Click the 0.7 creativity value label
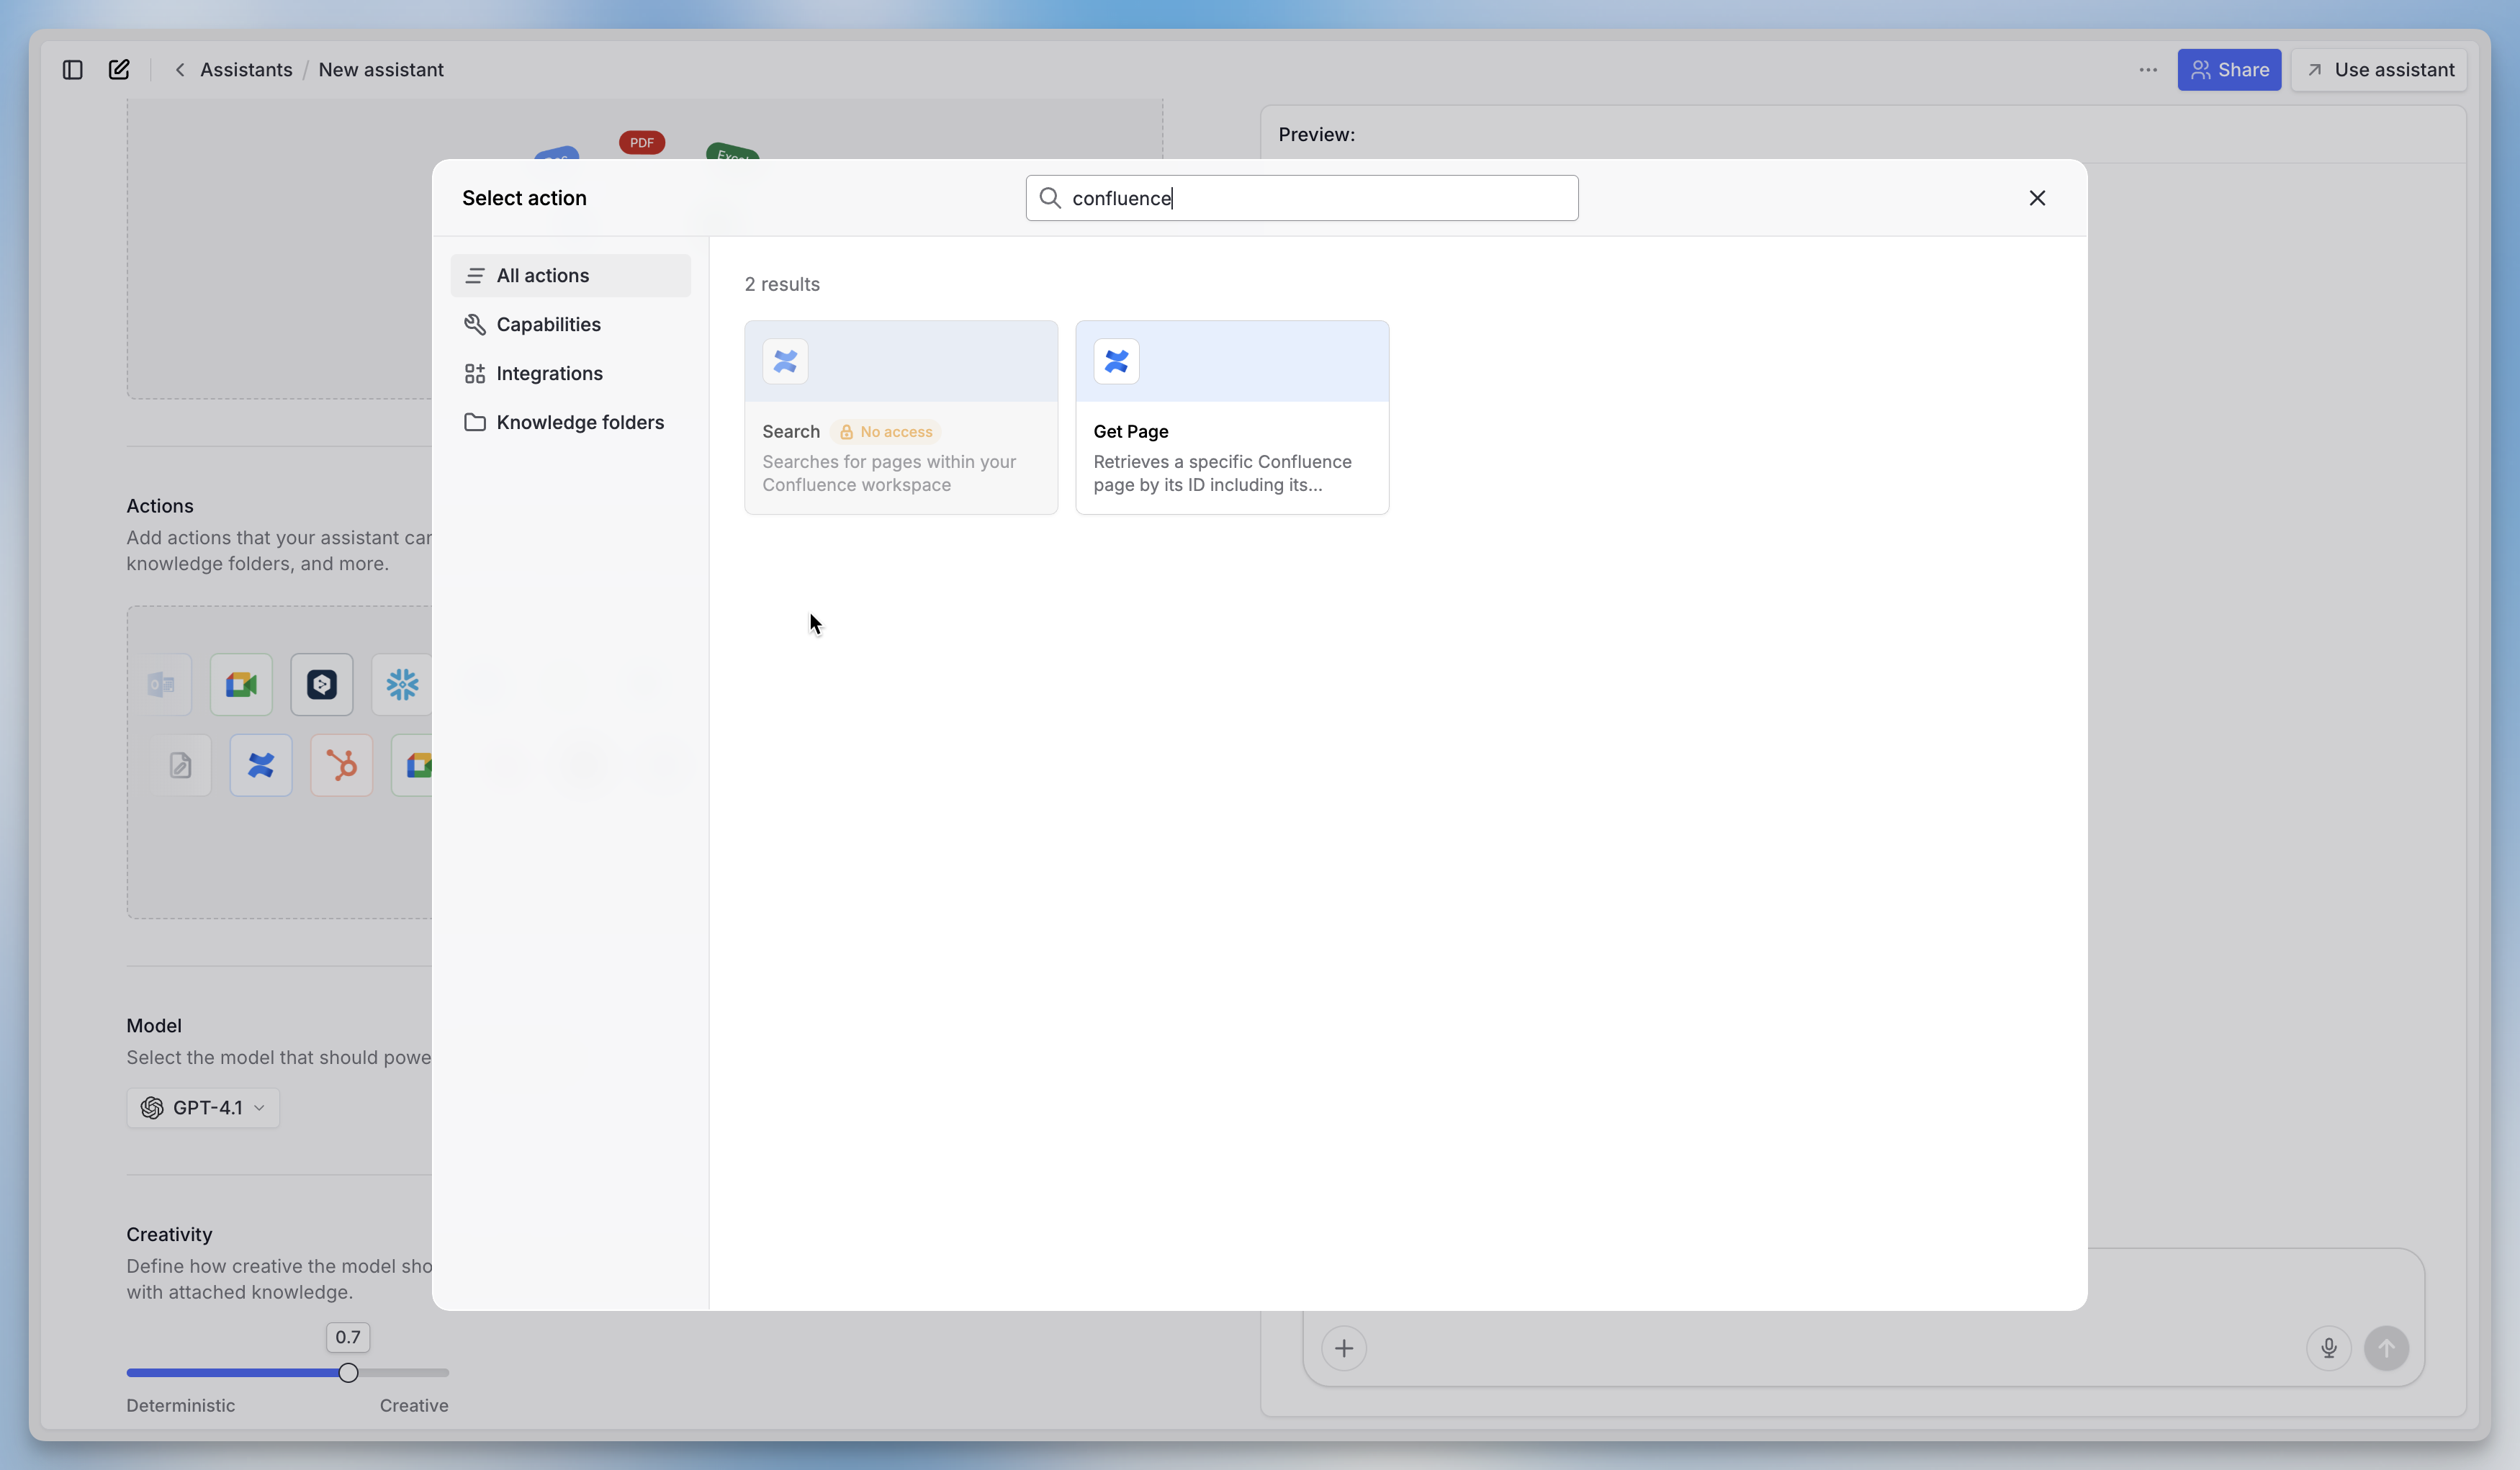 (x=348, y=1338)
